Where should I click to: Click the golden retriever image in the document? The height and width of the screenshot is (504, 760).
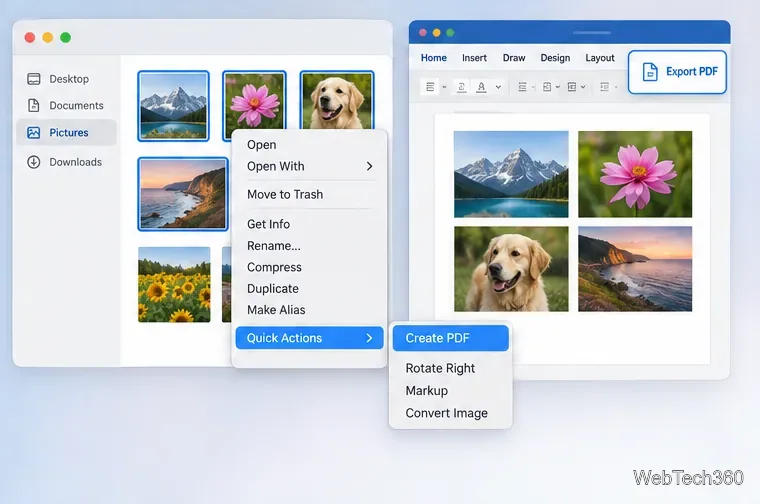pyautogui.click(x=511, y=269)
